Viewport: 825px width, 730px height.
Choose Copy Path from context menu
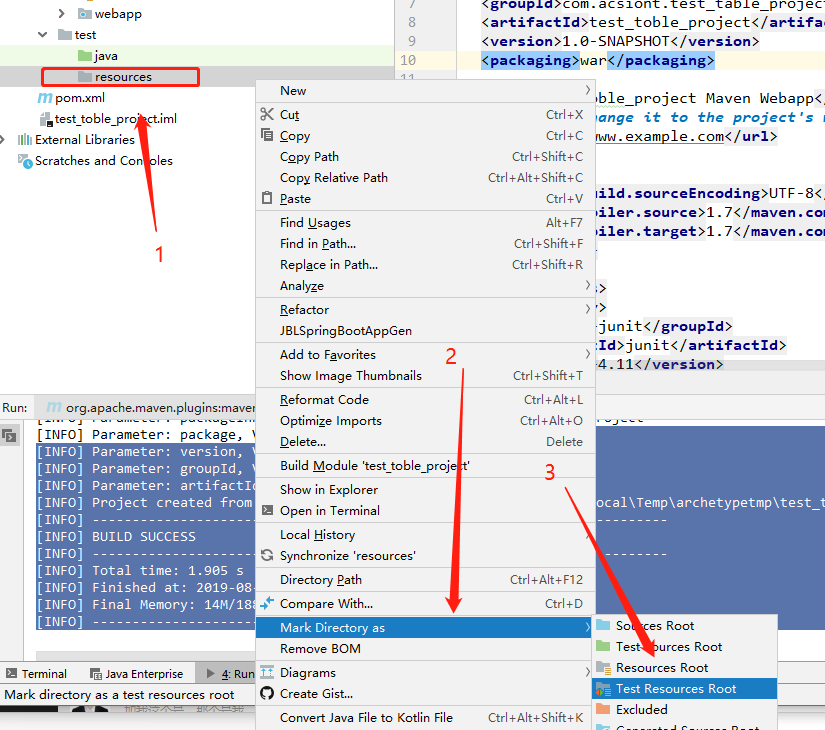tap(425, 157)
